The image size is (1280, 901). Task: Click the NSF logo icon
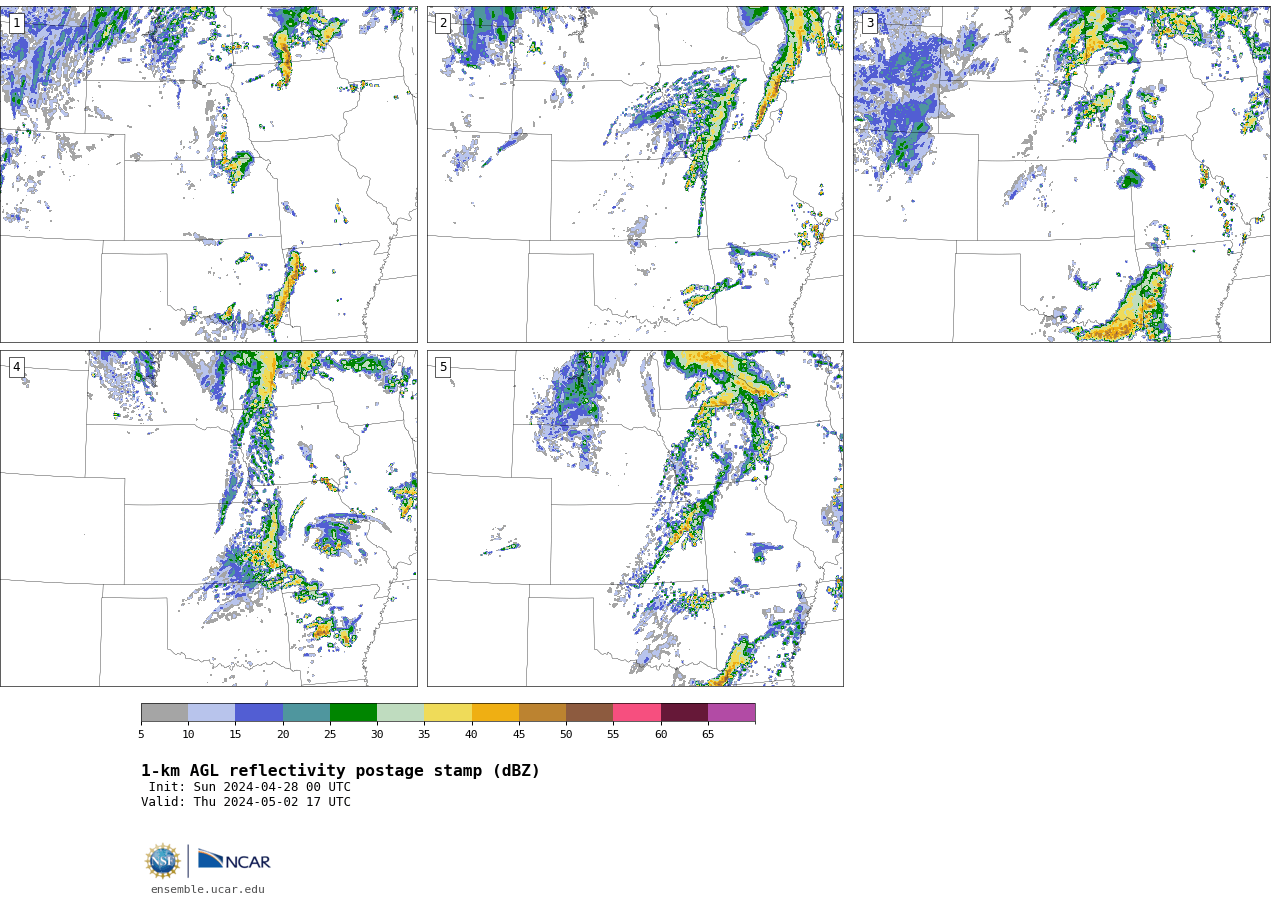pos(162,861)
